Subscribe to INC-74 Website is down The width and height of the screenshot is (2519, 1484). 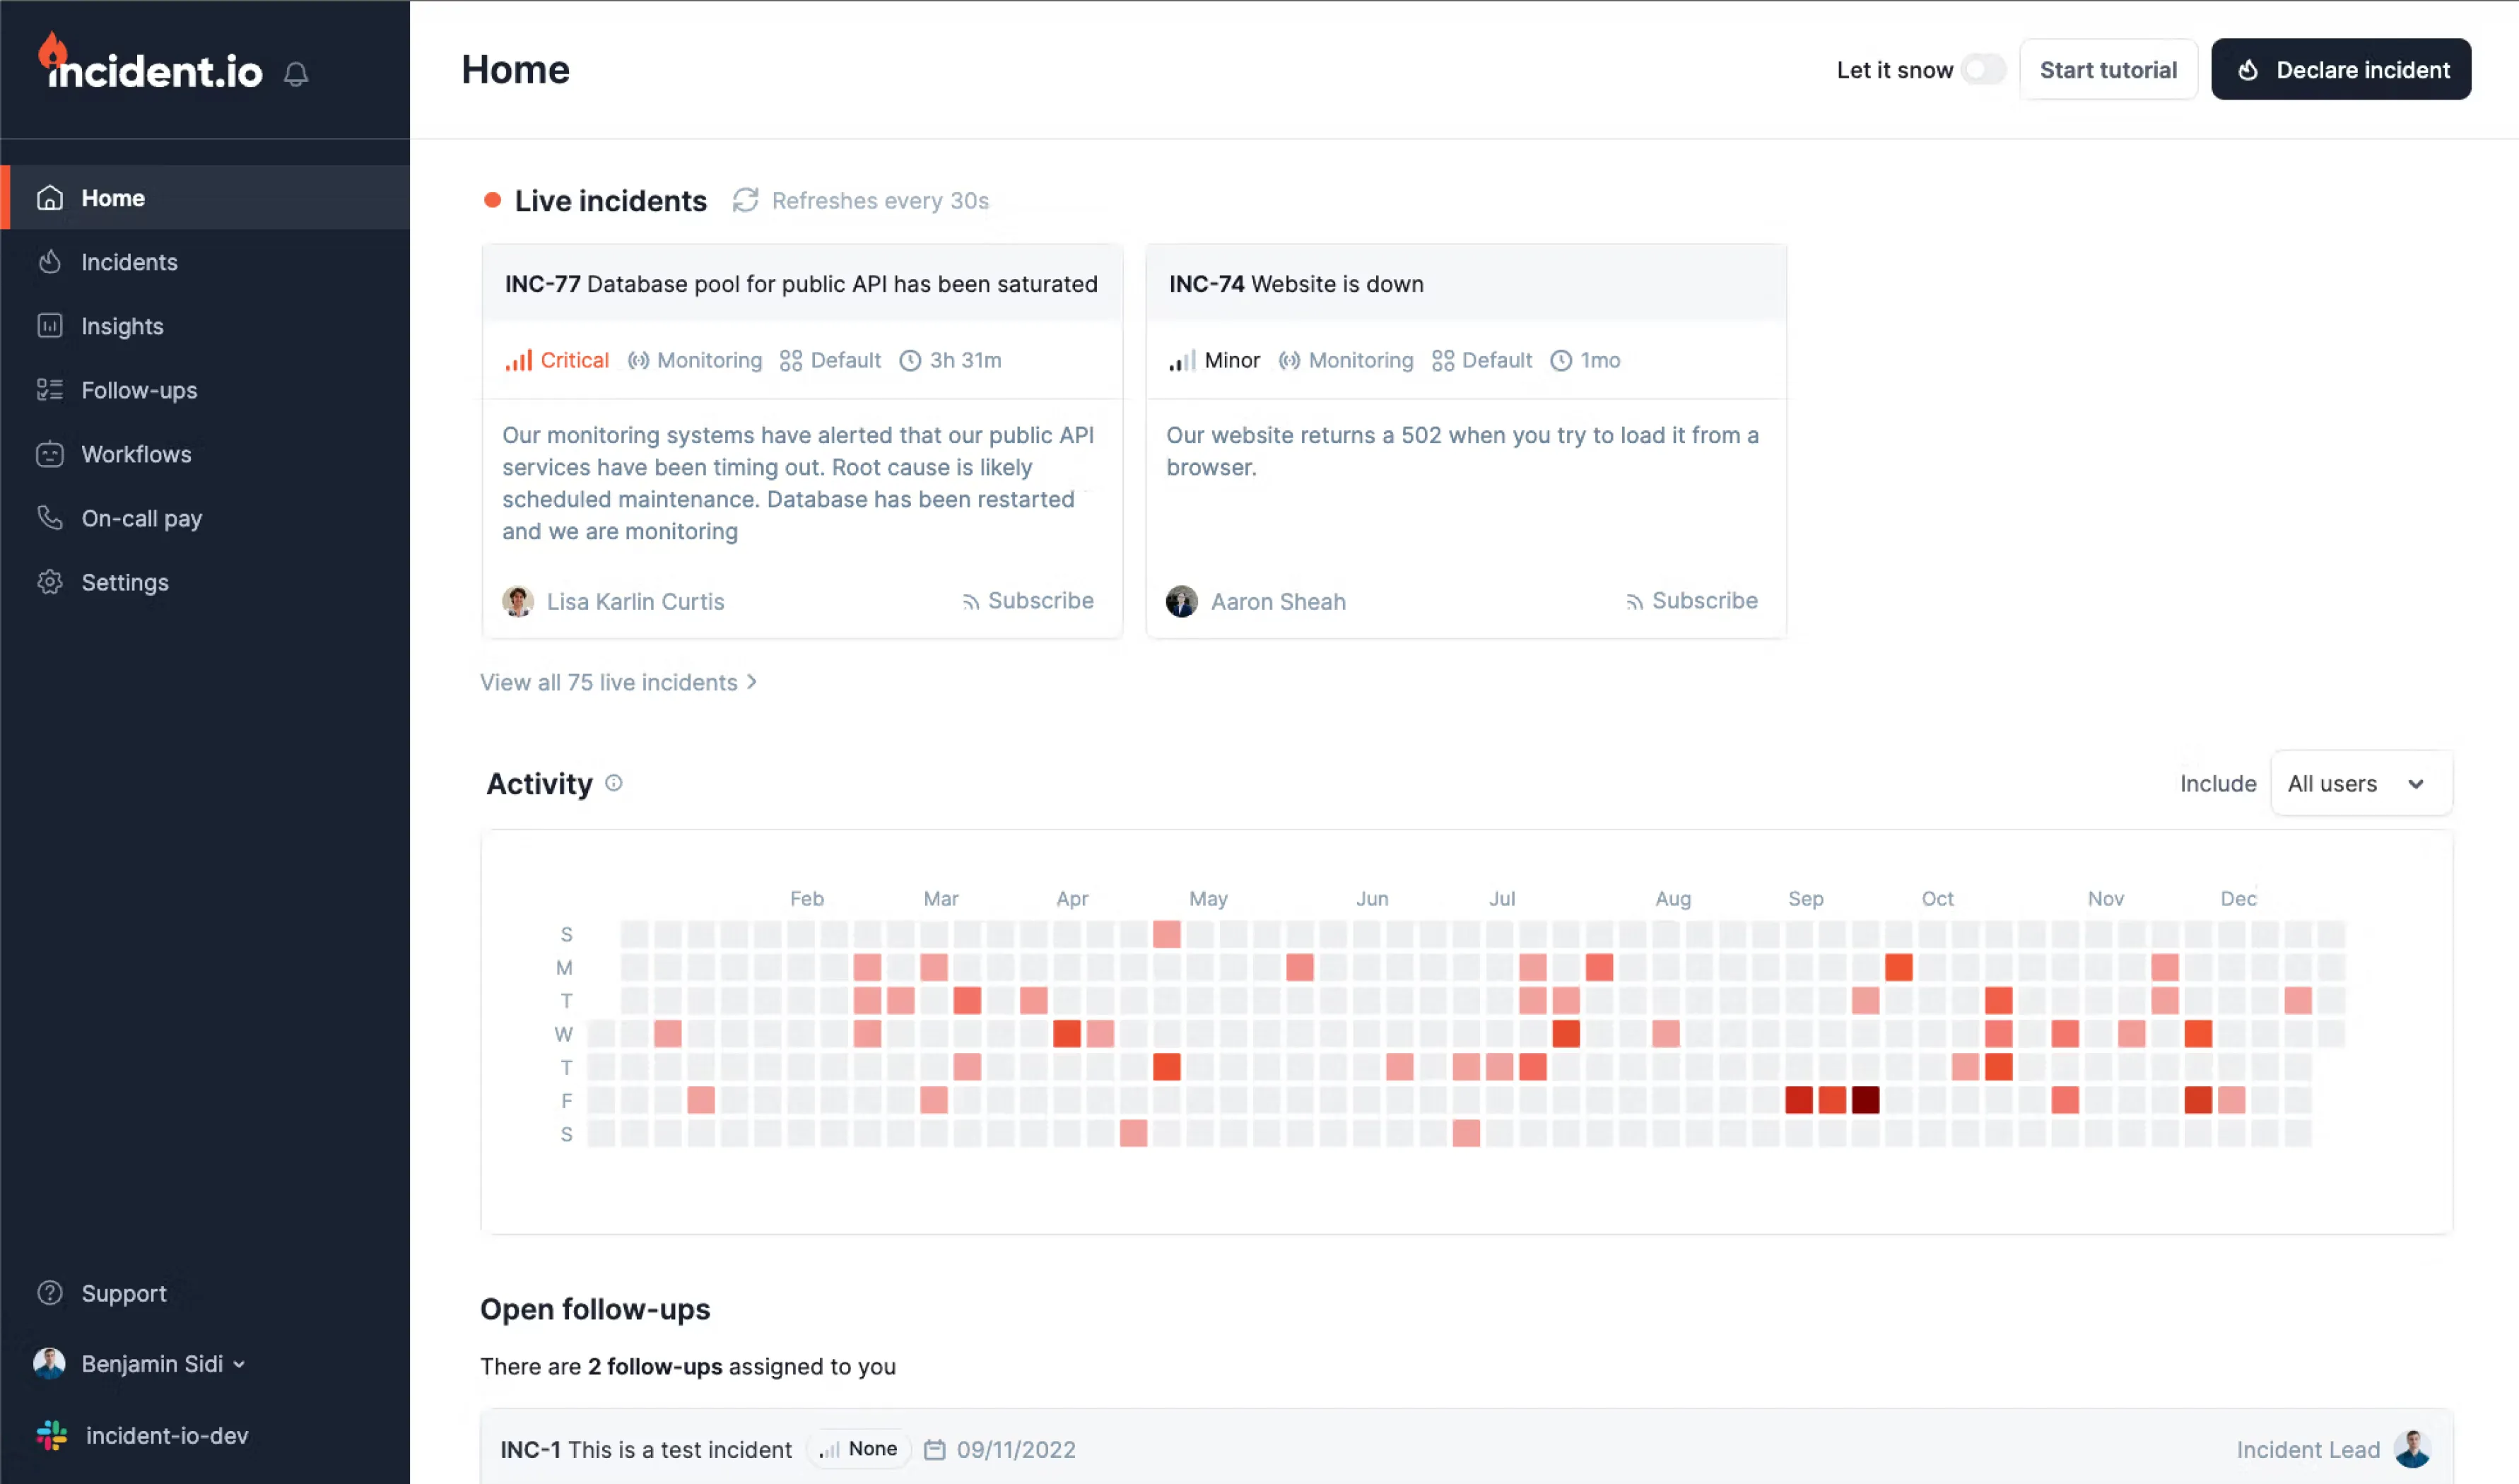1692,601
